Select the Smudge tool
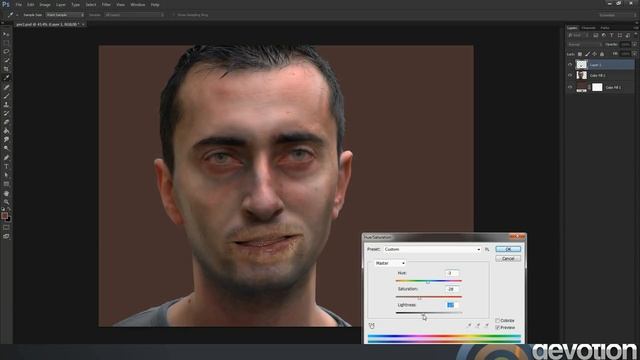Screen dimensions: 640x360 6,140
